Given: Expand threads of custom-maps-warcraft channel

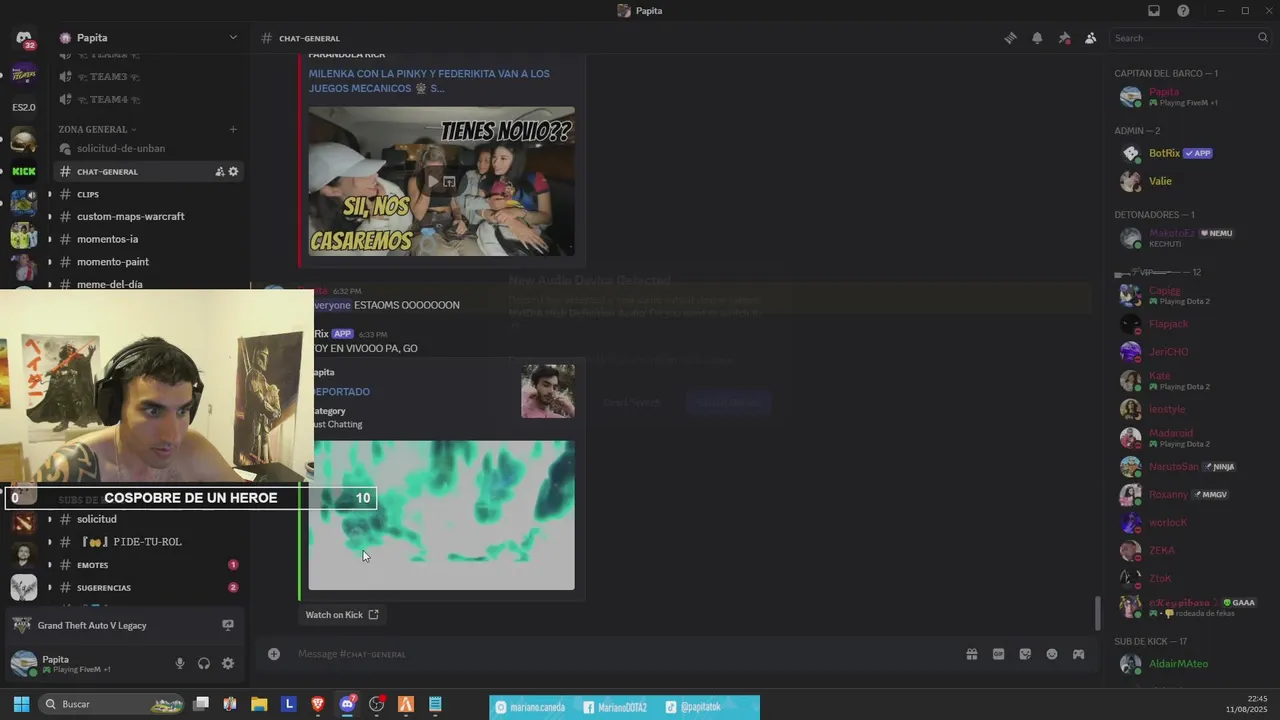Looking at the screenshot, I should click(49, 216).
